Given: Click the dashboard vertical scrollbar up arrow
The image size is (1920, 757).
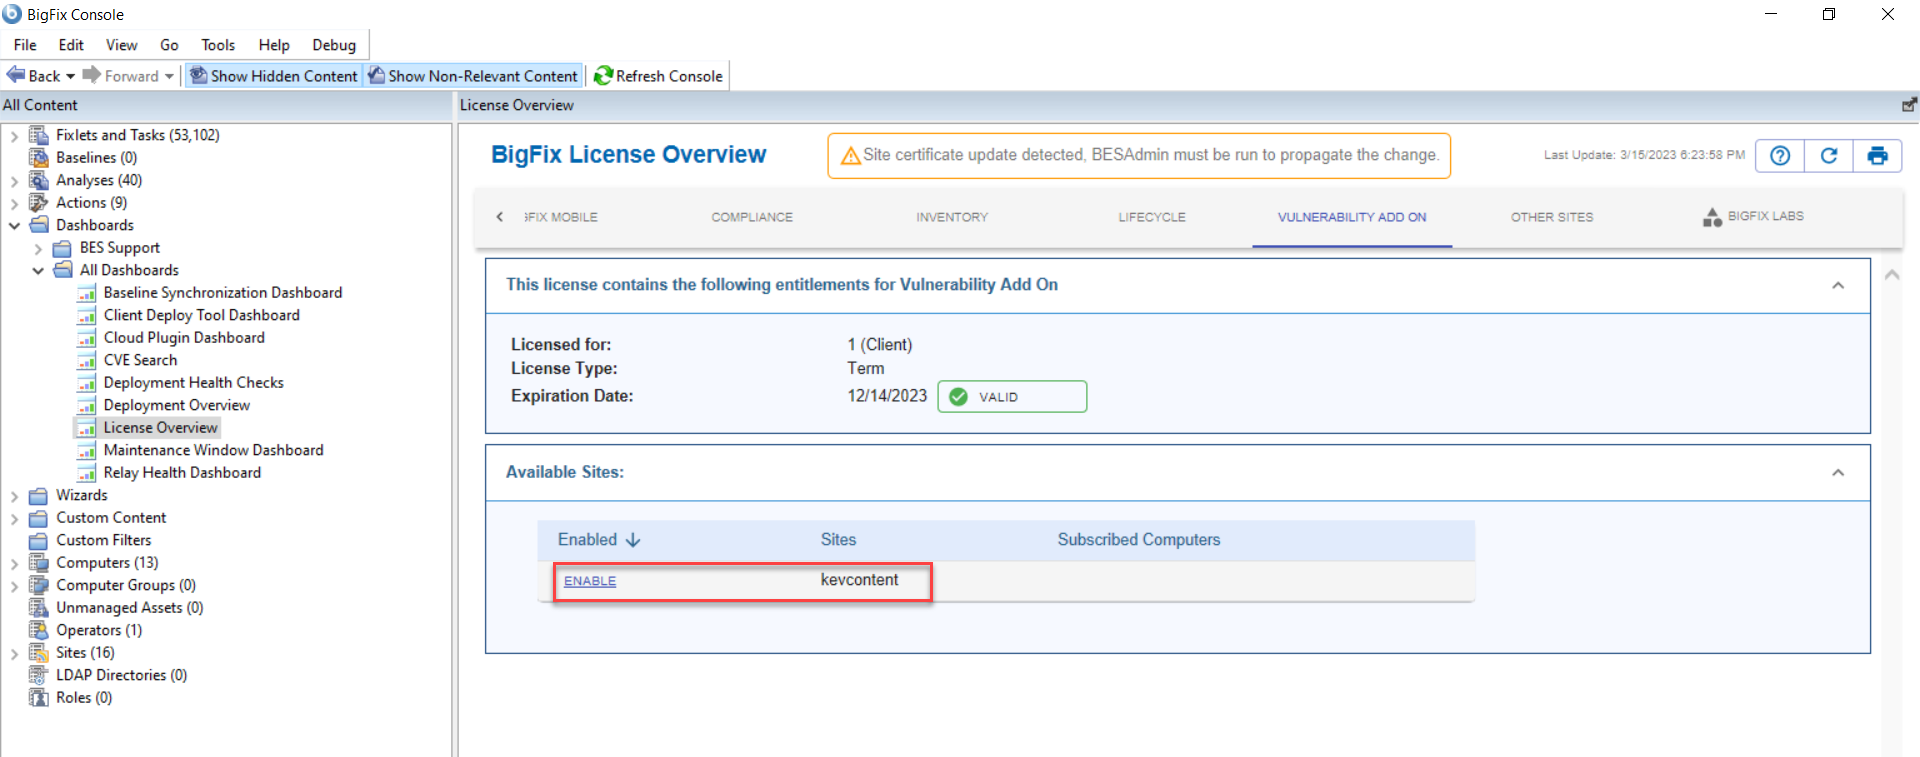Looking at the screenshot, I should (1892, 274).
